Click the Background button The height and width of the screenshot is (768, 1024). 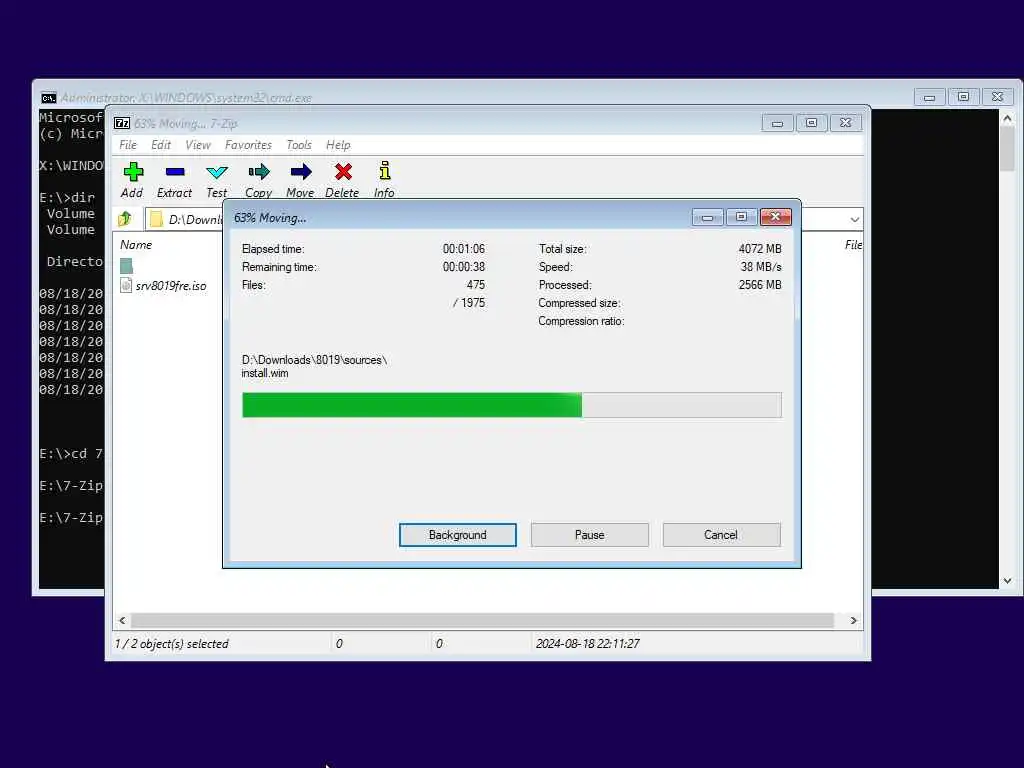point(458,535)
